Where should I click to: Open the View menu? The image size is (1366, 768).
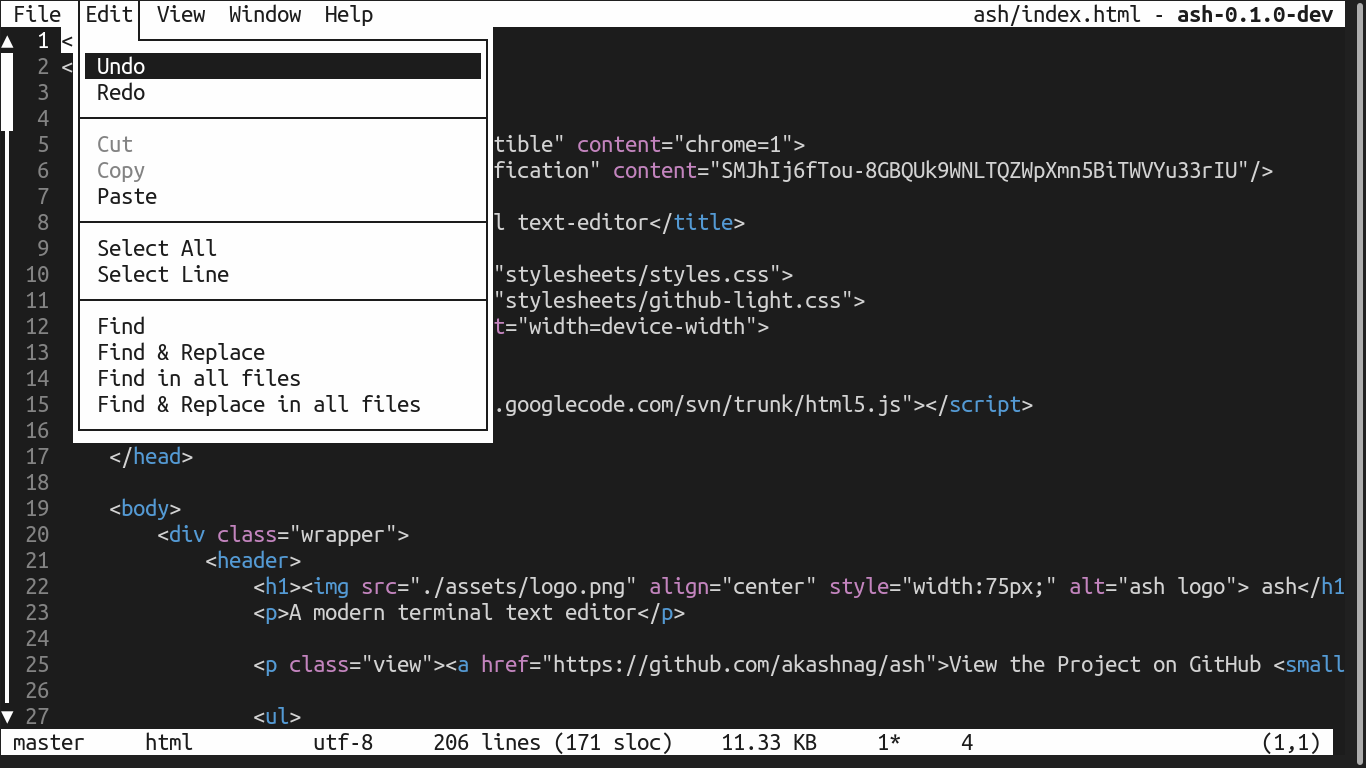180,14
